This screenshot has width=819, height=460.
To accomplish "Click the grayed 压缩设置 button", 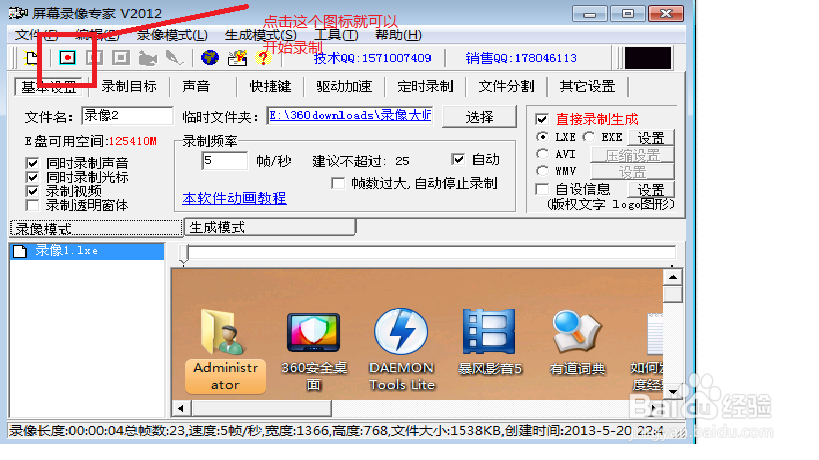I will [x=633, y=155].
